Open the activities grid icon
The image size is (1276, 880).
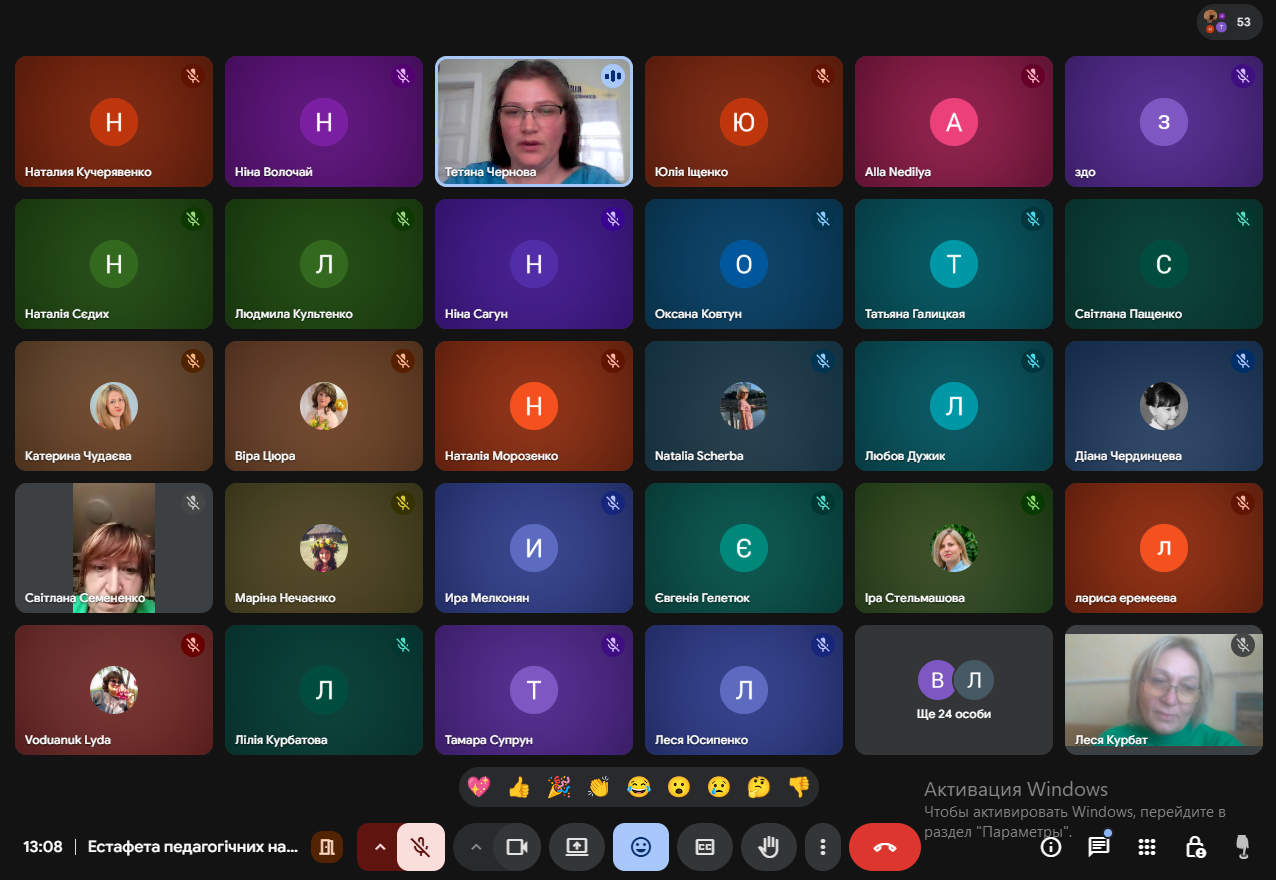click(x=1147, y=847)
